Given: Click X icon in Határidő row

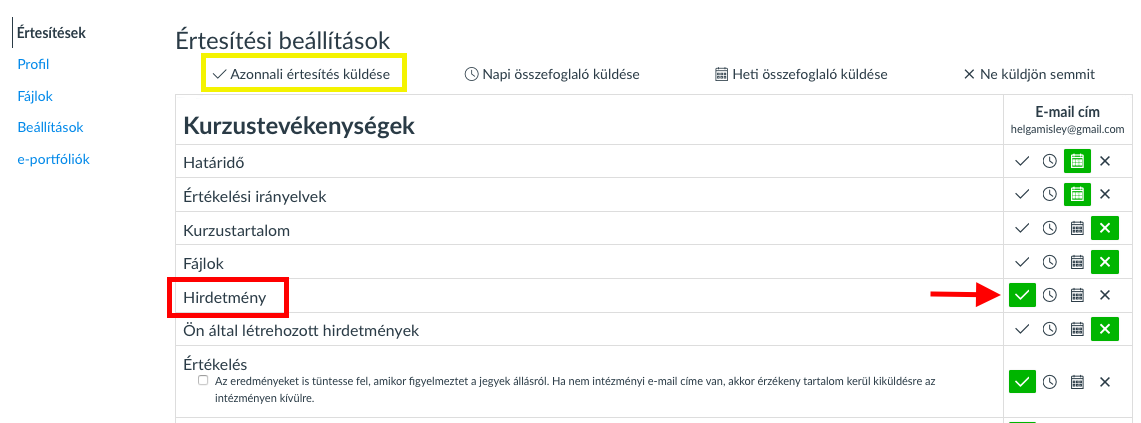Looking at the screenshot, I should click(1105, 161).
